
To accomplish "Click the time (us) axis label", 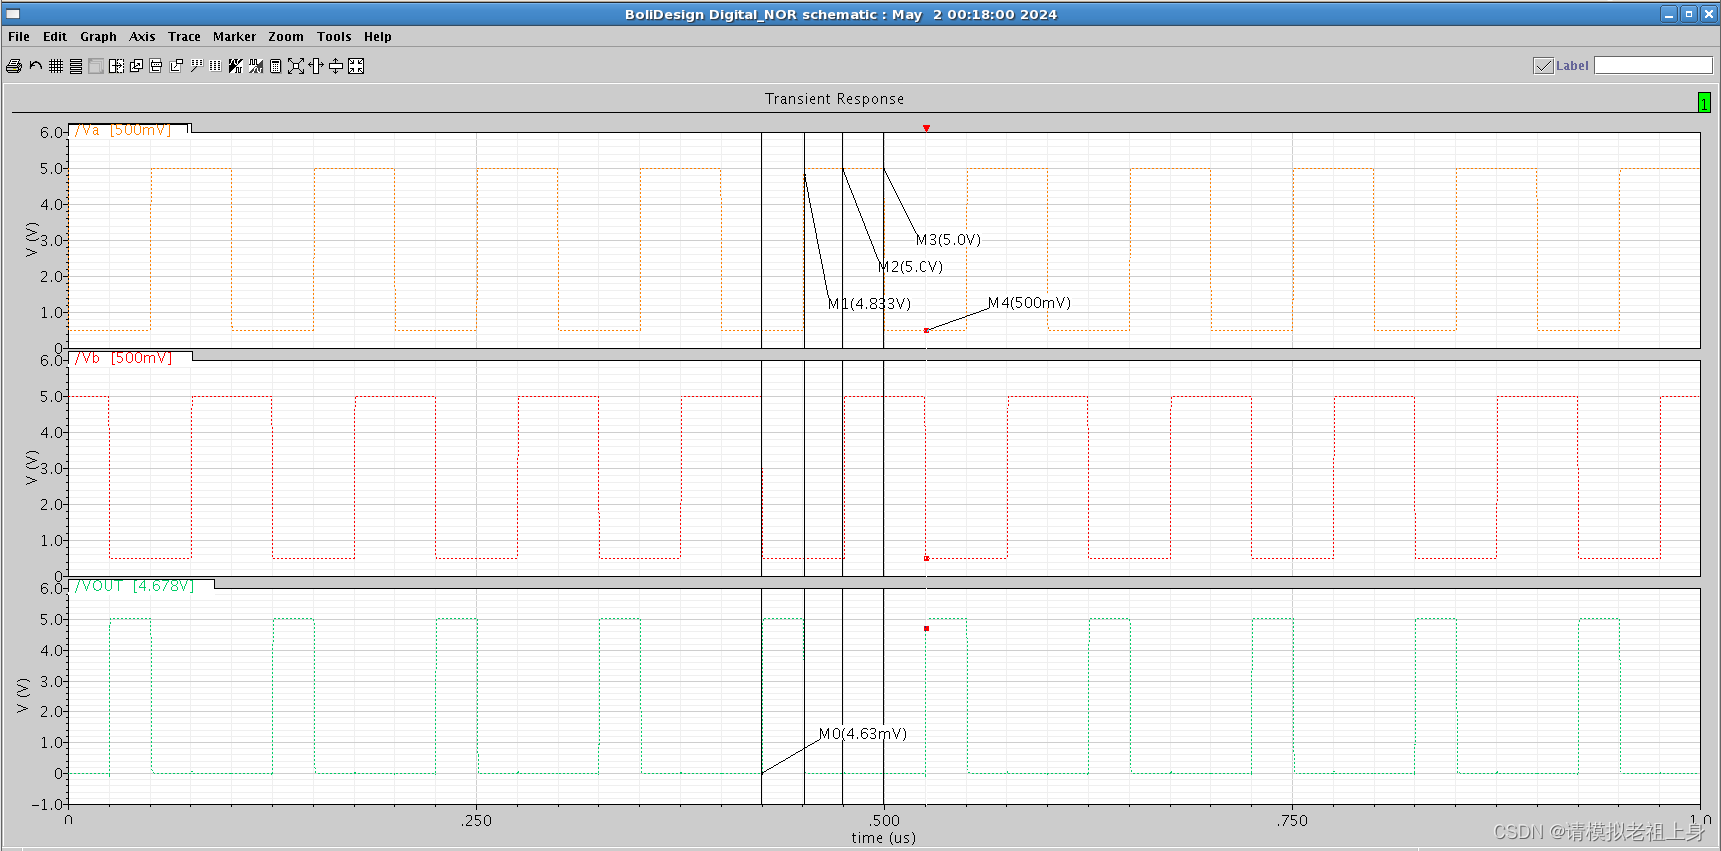I will pyautogui.click(x=883, y=838).
